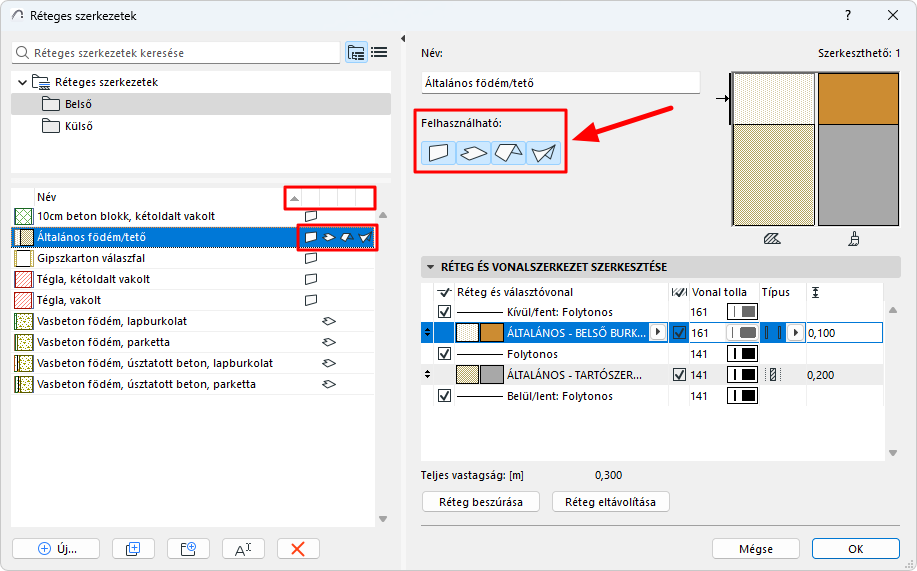Viewport: 917px width, 571px height.
Task: Open the help question mark
Action: point(848,15)
